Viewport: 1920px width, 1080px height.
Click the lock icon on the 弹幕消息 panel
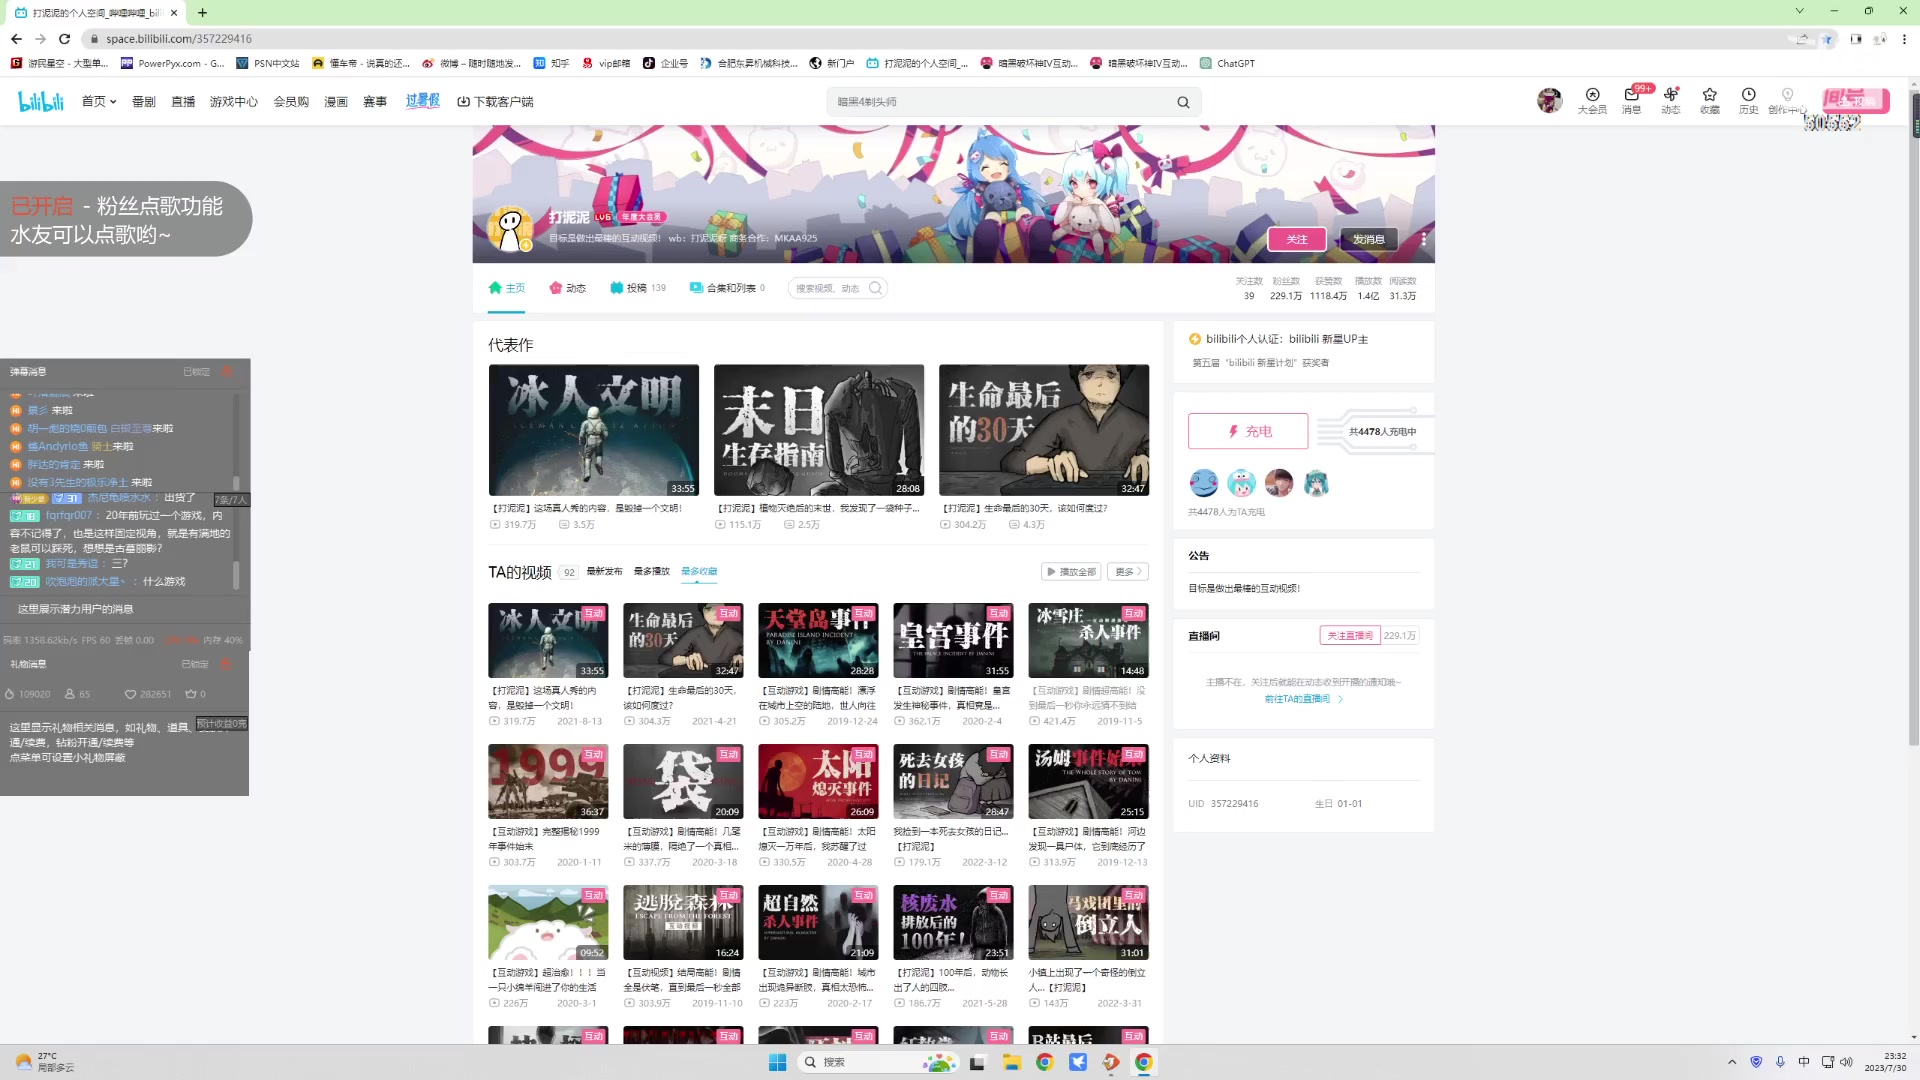(x=227, y=371)
